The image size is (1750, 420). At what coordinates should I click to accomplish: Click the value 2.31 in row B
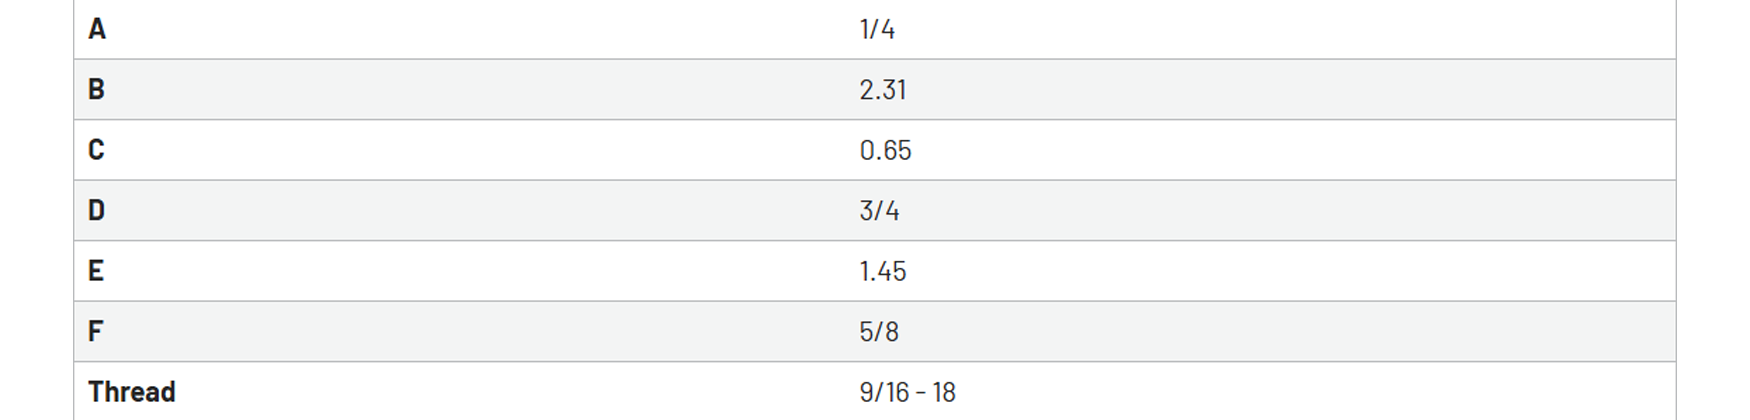883,90
